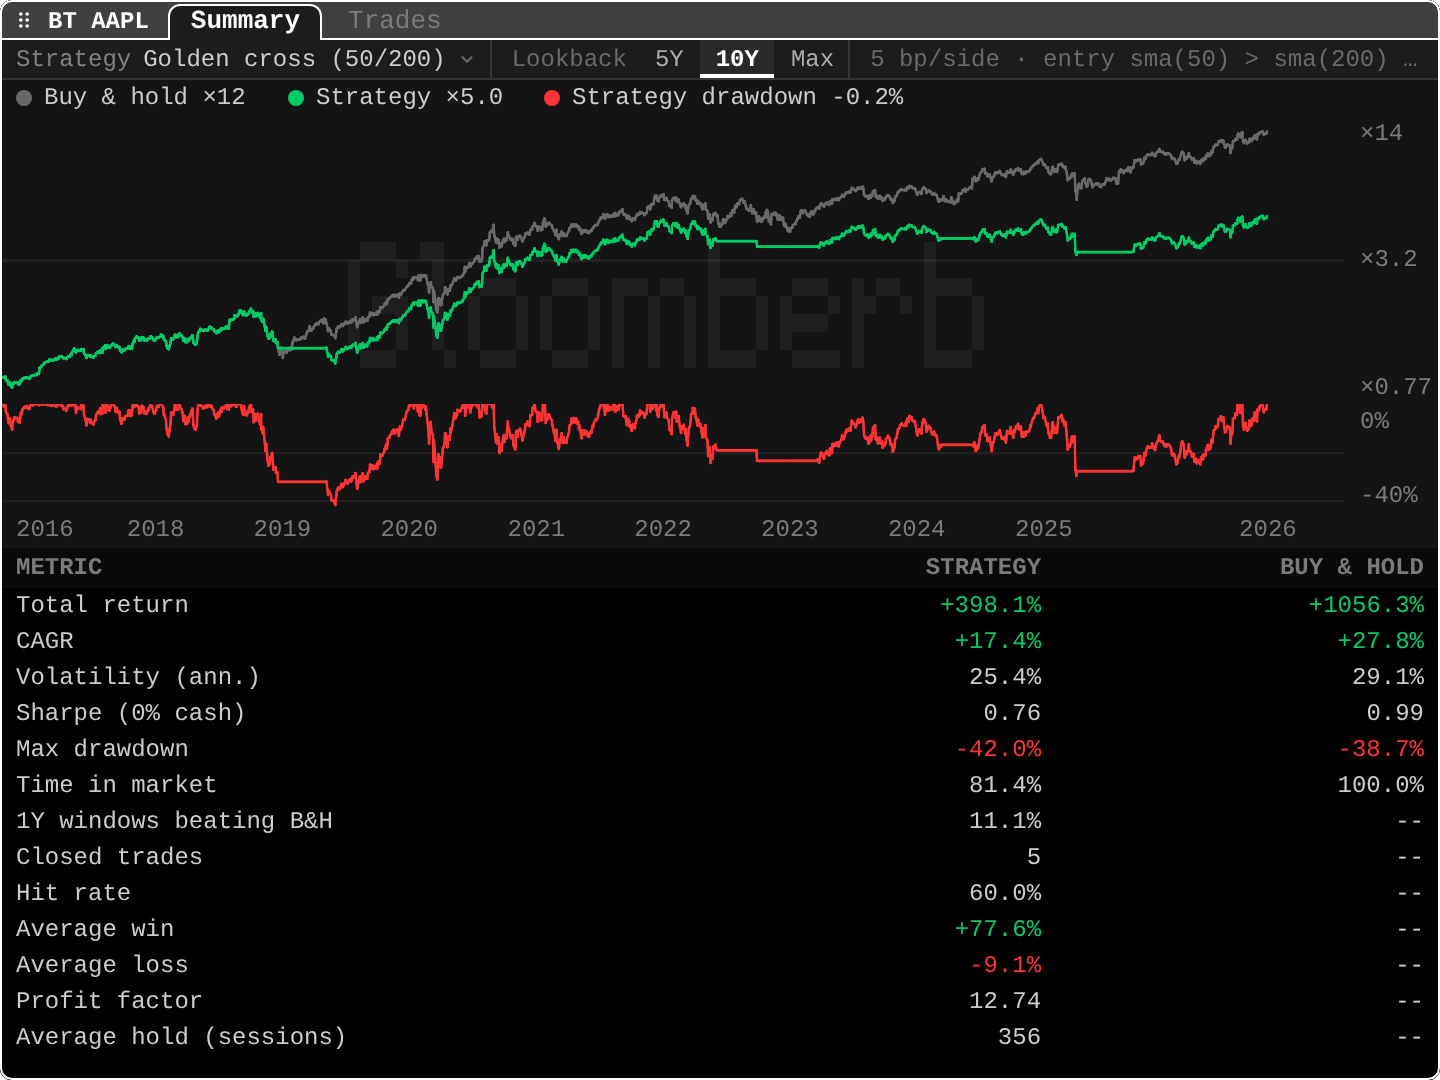This screenshot has width=1440, height=1080.
Task: Open the Trades tab
Action: tap(394, 20)
